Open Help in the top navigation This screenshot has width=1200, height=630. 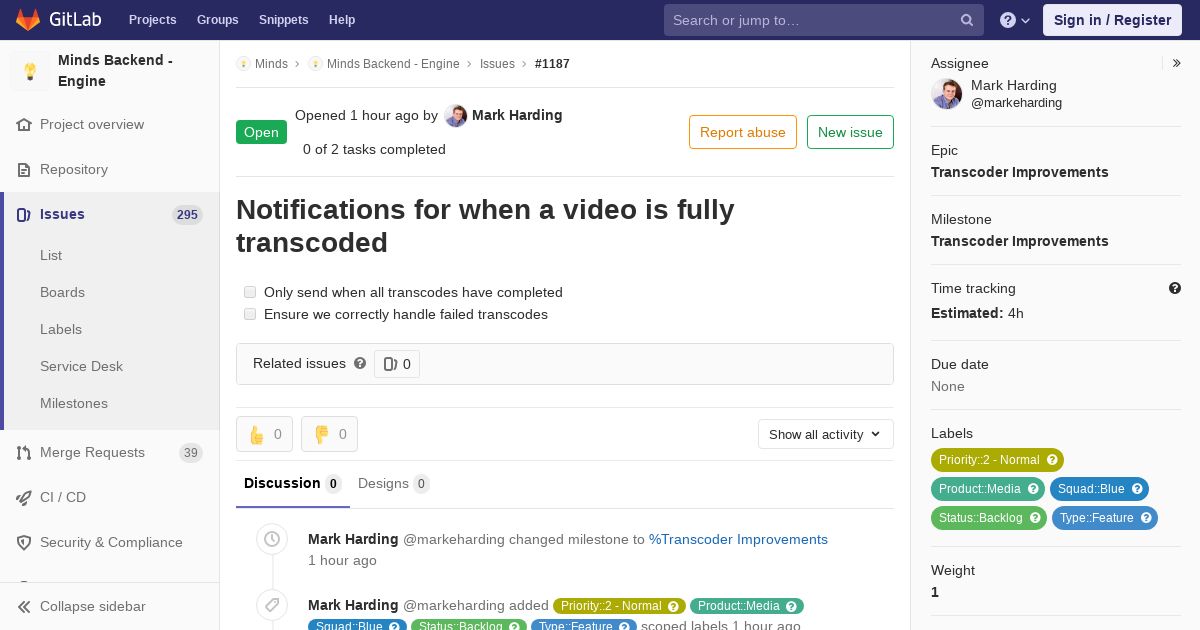342,20
